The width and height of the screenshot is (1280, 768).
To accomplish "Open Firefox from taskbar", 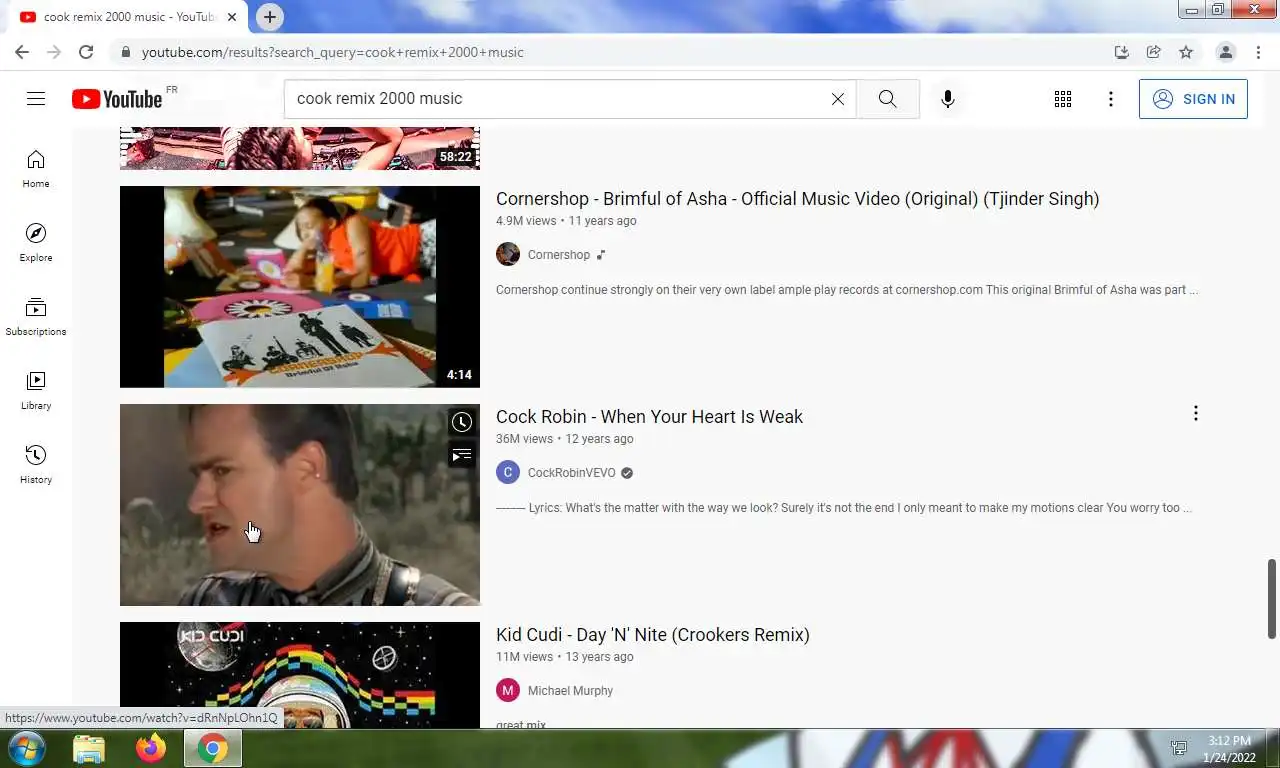I will click(151, 749).
